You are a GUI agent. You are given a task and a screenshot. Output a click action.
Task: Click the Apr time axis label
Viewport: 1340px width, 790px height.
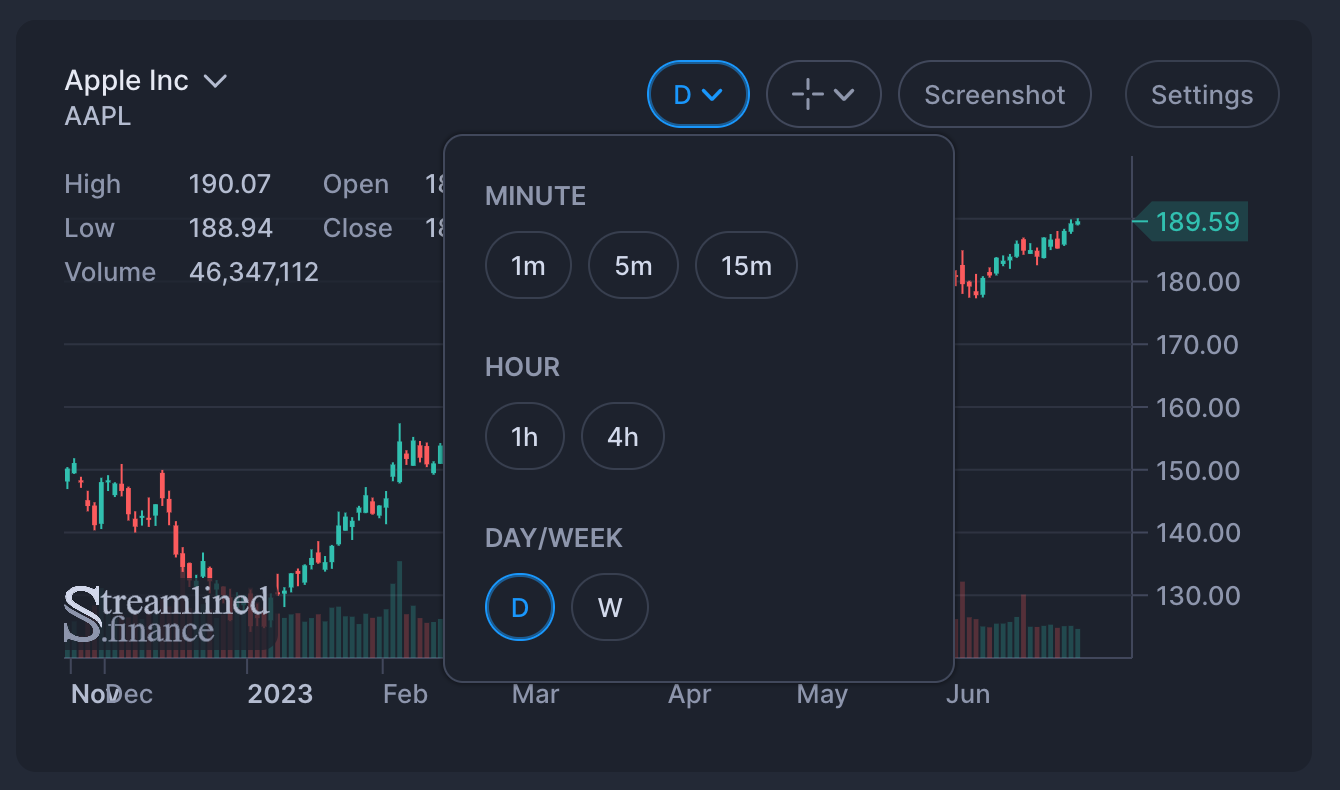[690, 694]
